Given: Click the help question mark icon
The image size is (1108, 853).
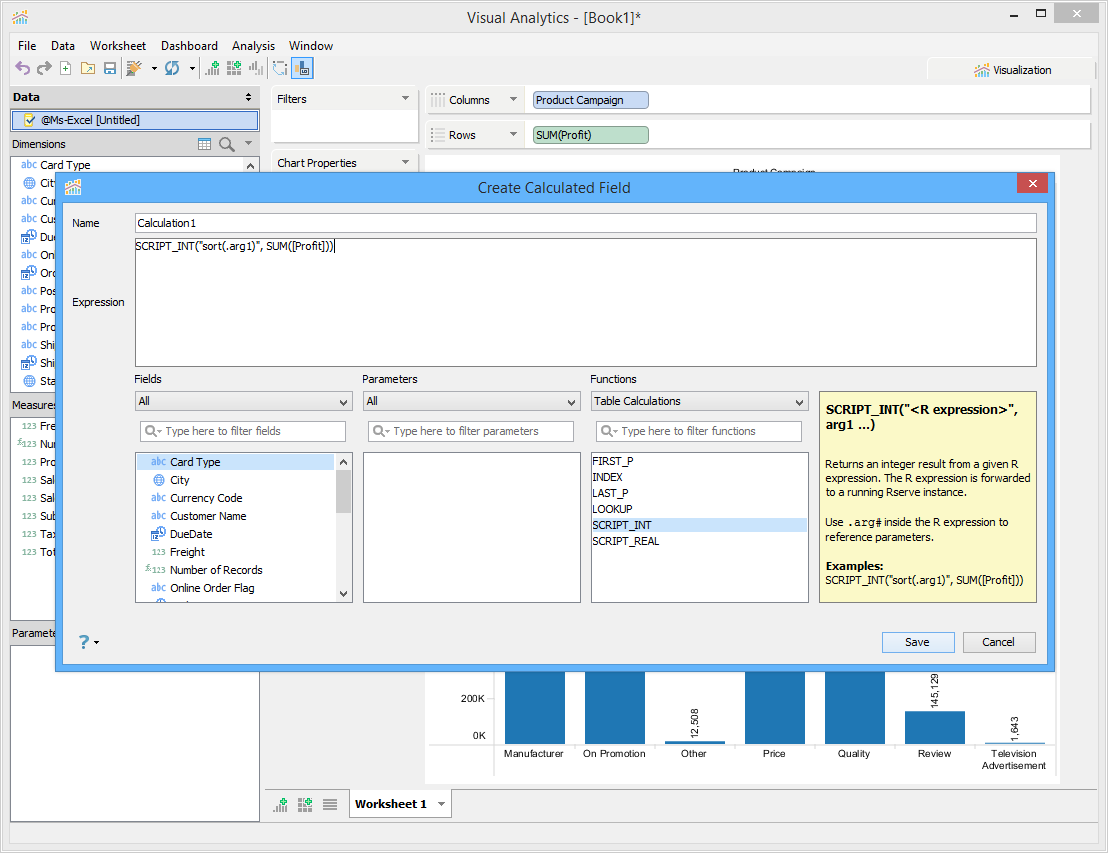Looking at the screenshot, I should coord(84,642).
